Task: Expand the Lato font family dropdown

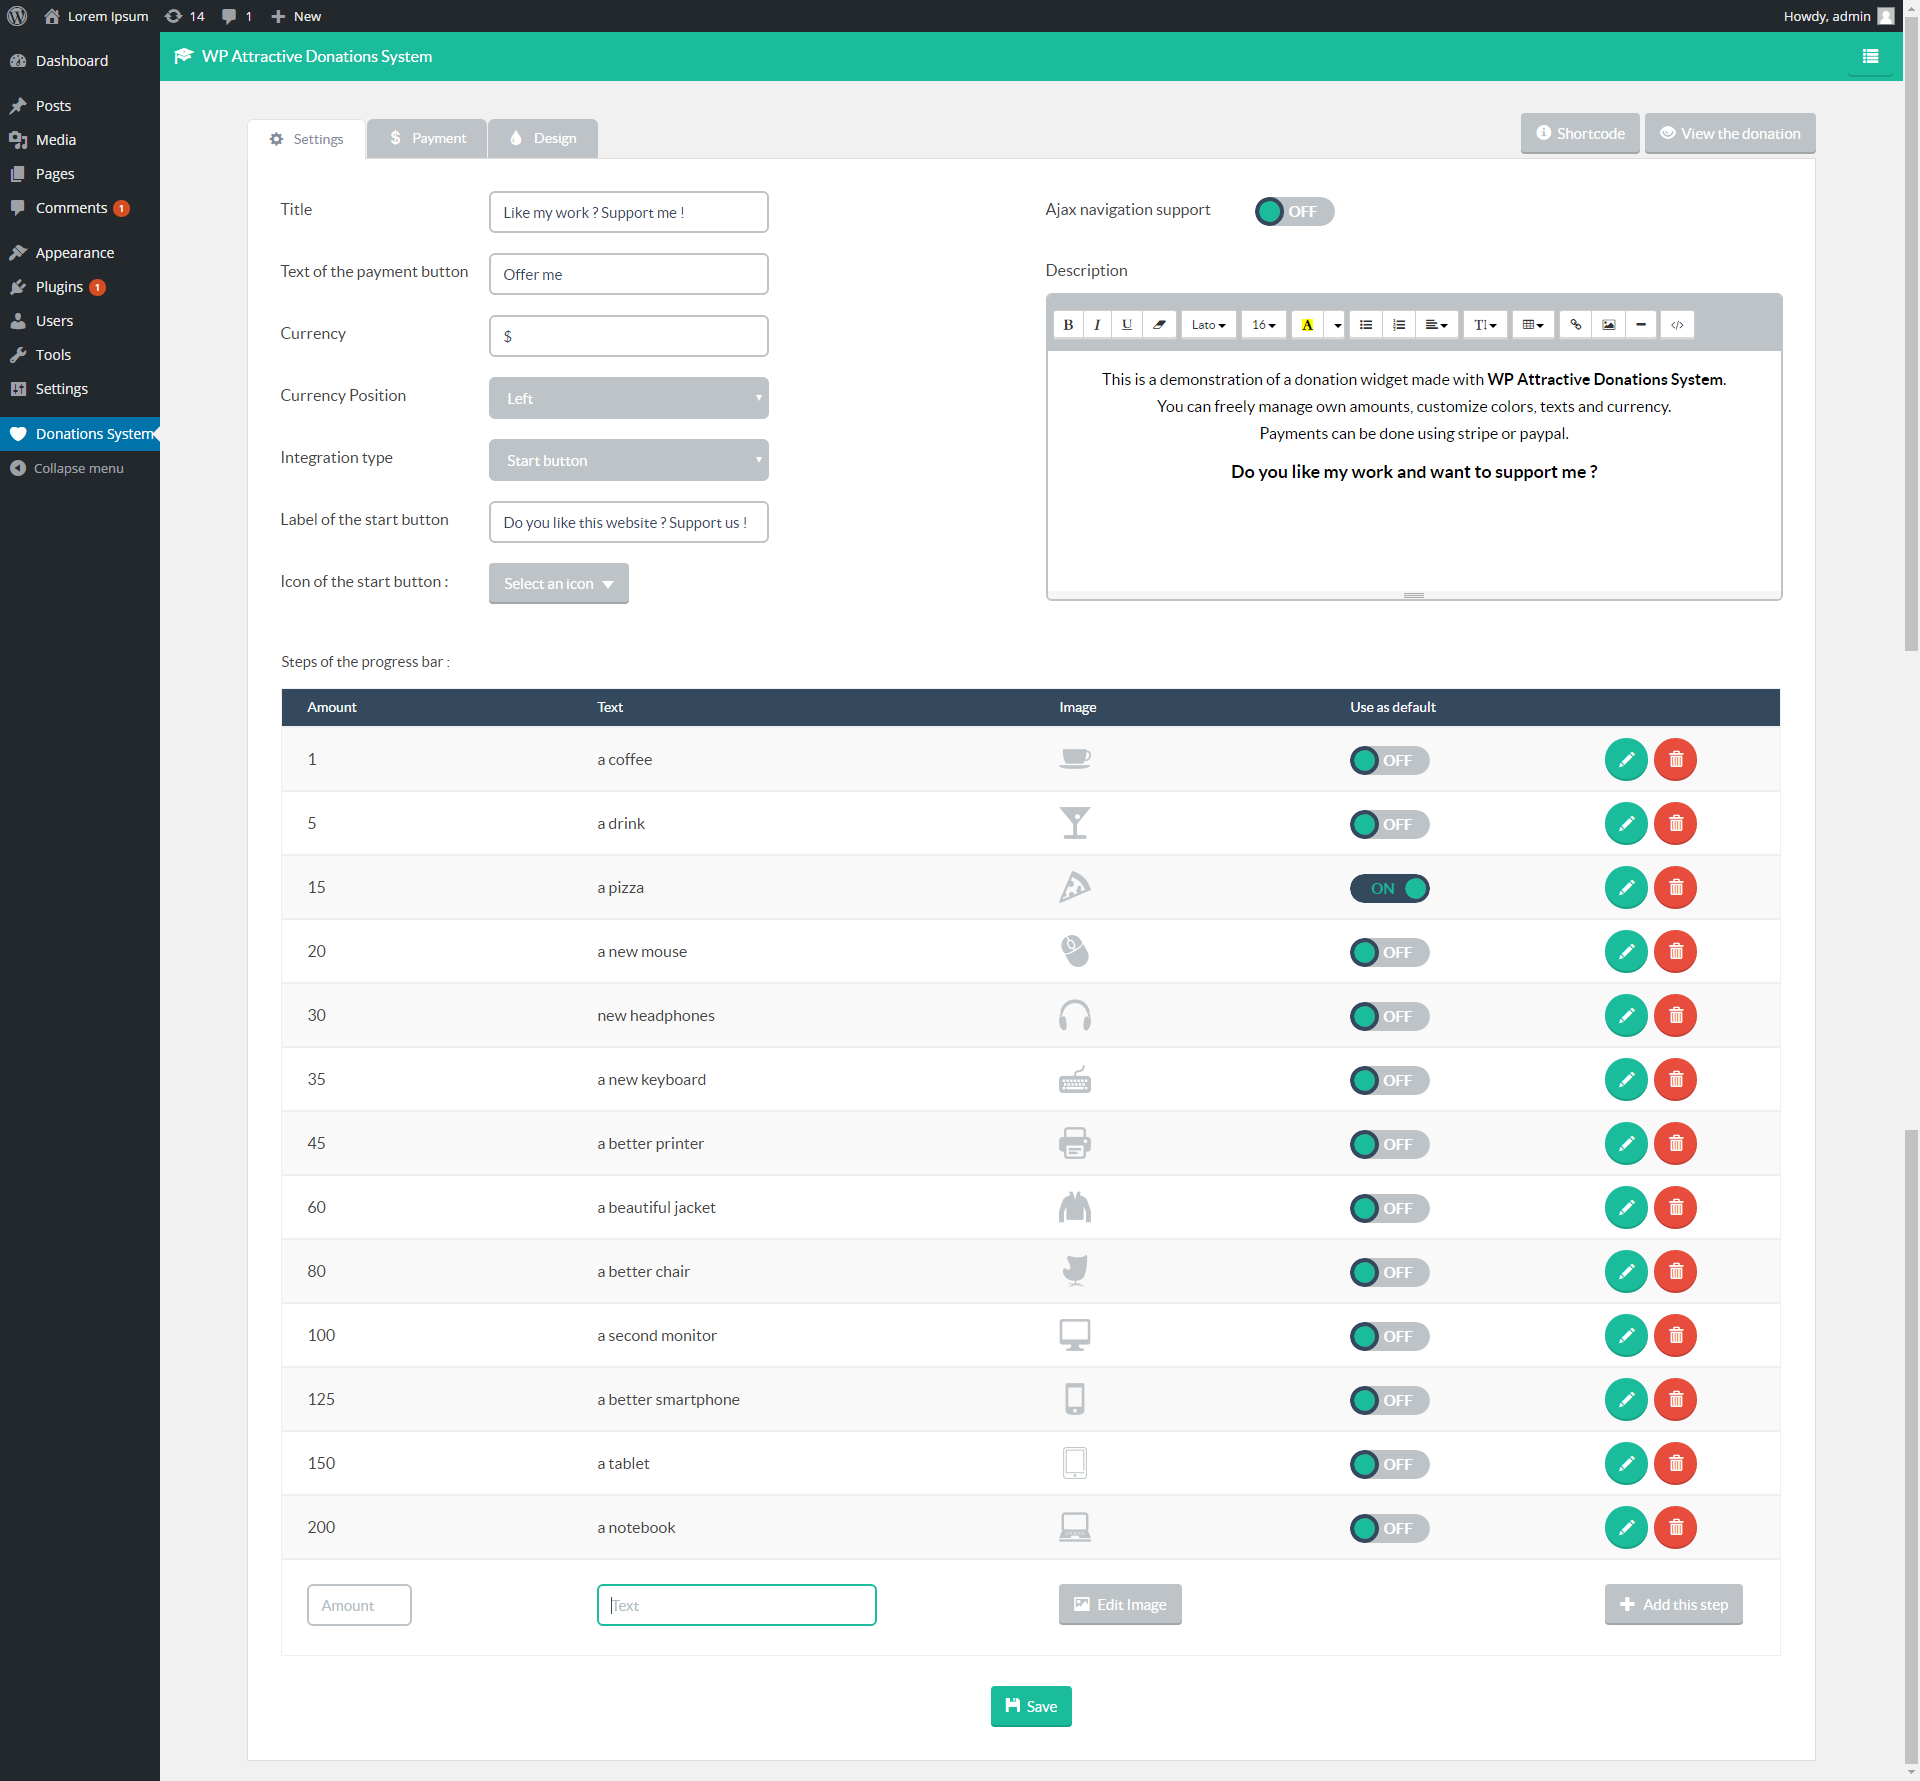Action: pos(1208,325)
